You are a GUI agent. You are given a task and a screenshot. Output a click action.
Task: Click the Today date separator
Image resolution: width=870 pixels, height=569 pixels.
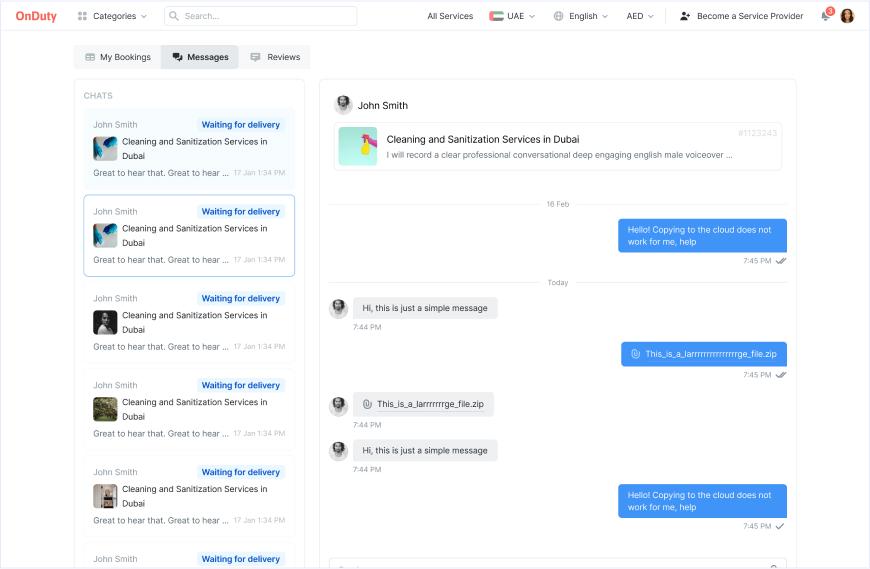tap(558, 283)
